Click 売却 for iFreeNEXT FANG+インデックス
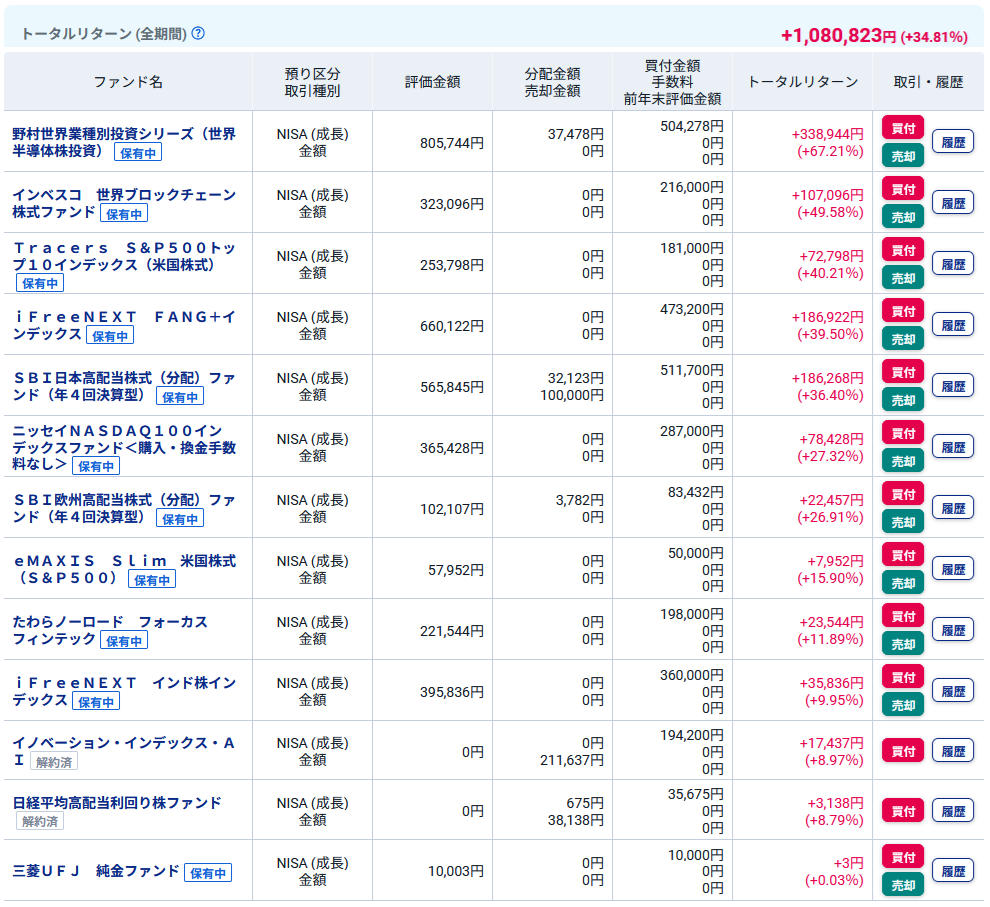Screen dimensions: 990x907 903,339
